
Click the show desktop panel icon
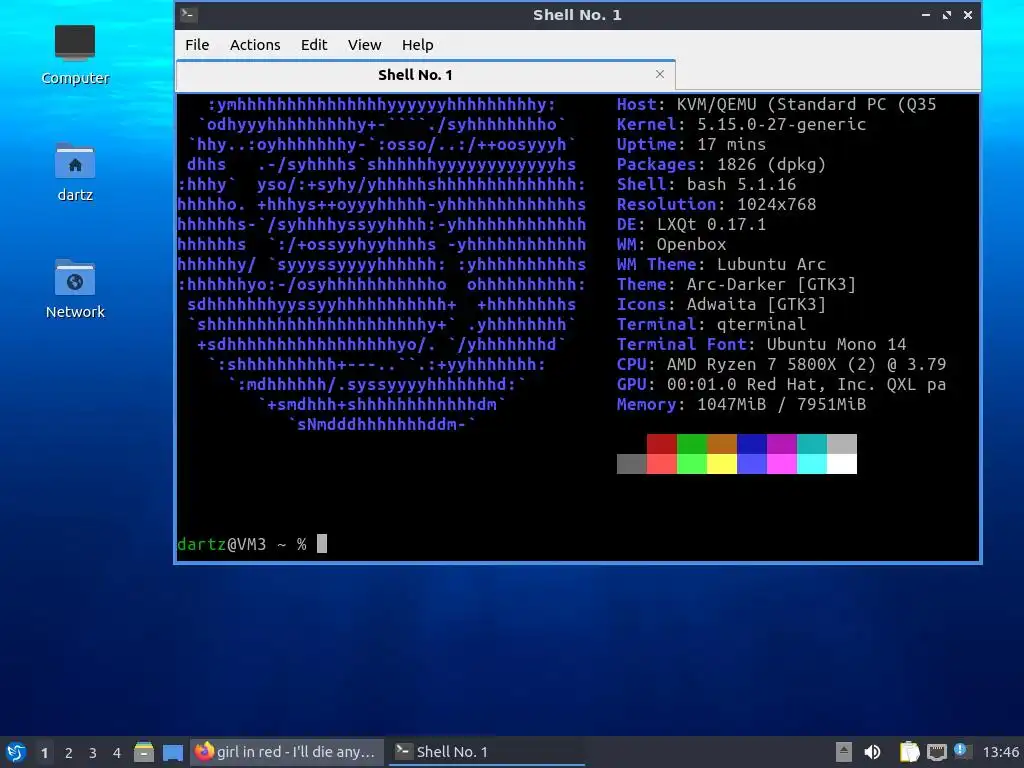click(172, 752)
